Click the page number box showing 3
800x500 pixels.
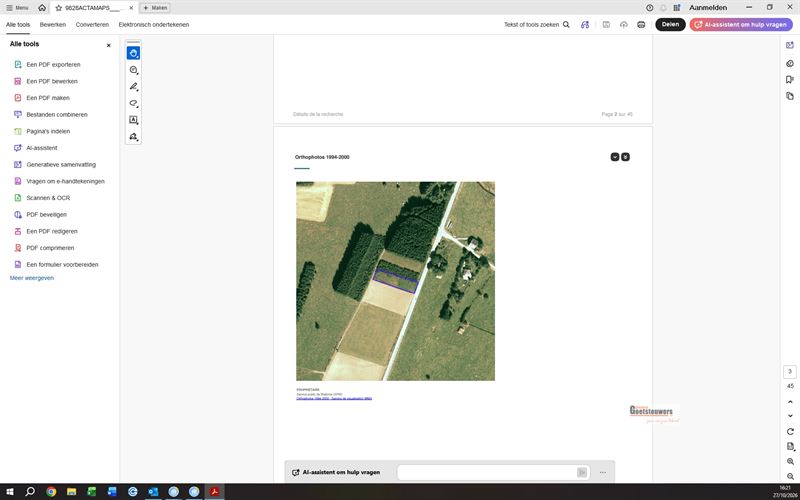[x=790, y=371]
